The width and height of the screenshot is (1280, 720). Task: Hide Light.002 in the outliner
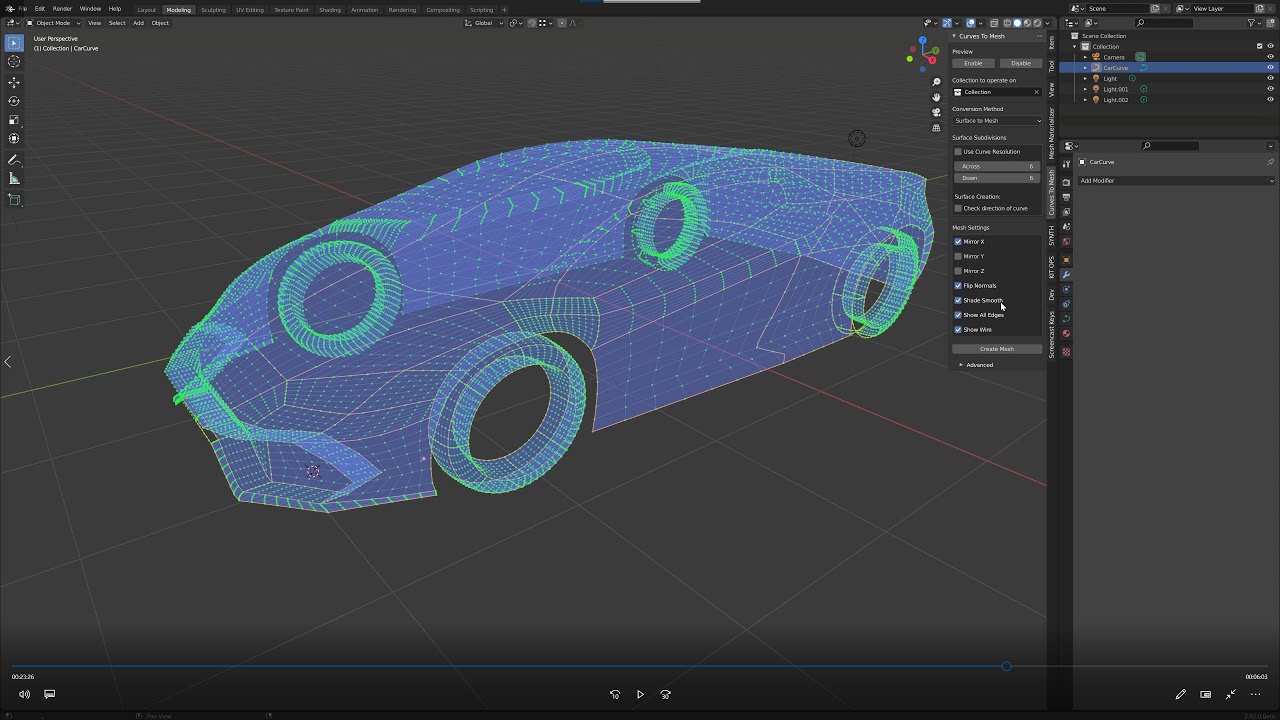(x=1271, y=100)
